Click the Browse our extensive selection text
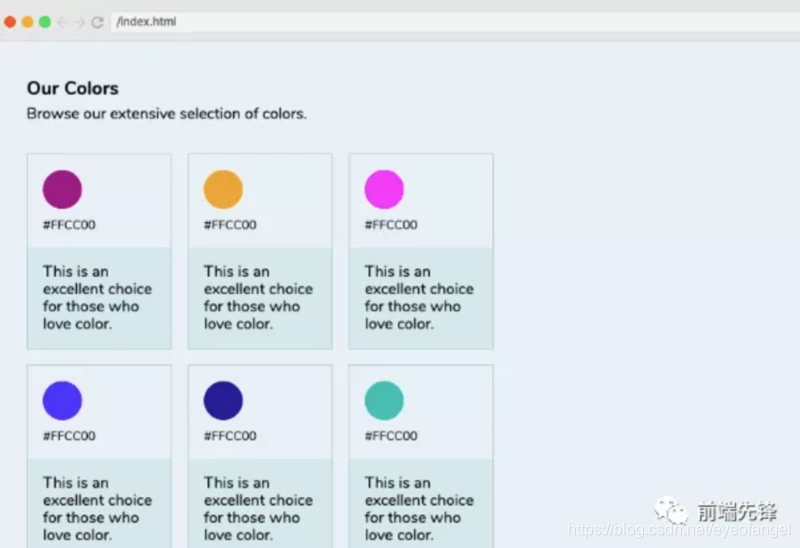800x548 pixels. pyautogui.click(x=166, y=113)
